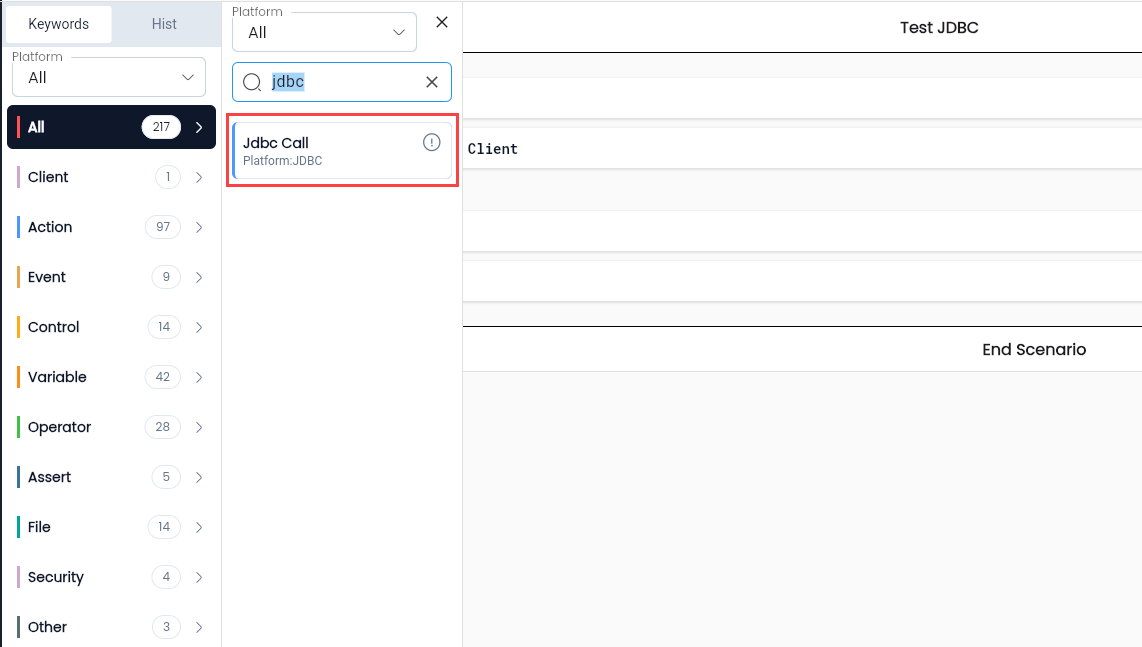Open the Assert keyword category
Screen dimensions: 1142x647
coord(111,477)
